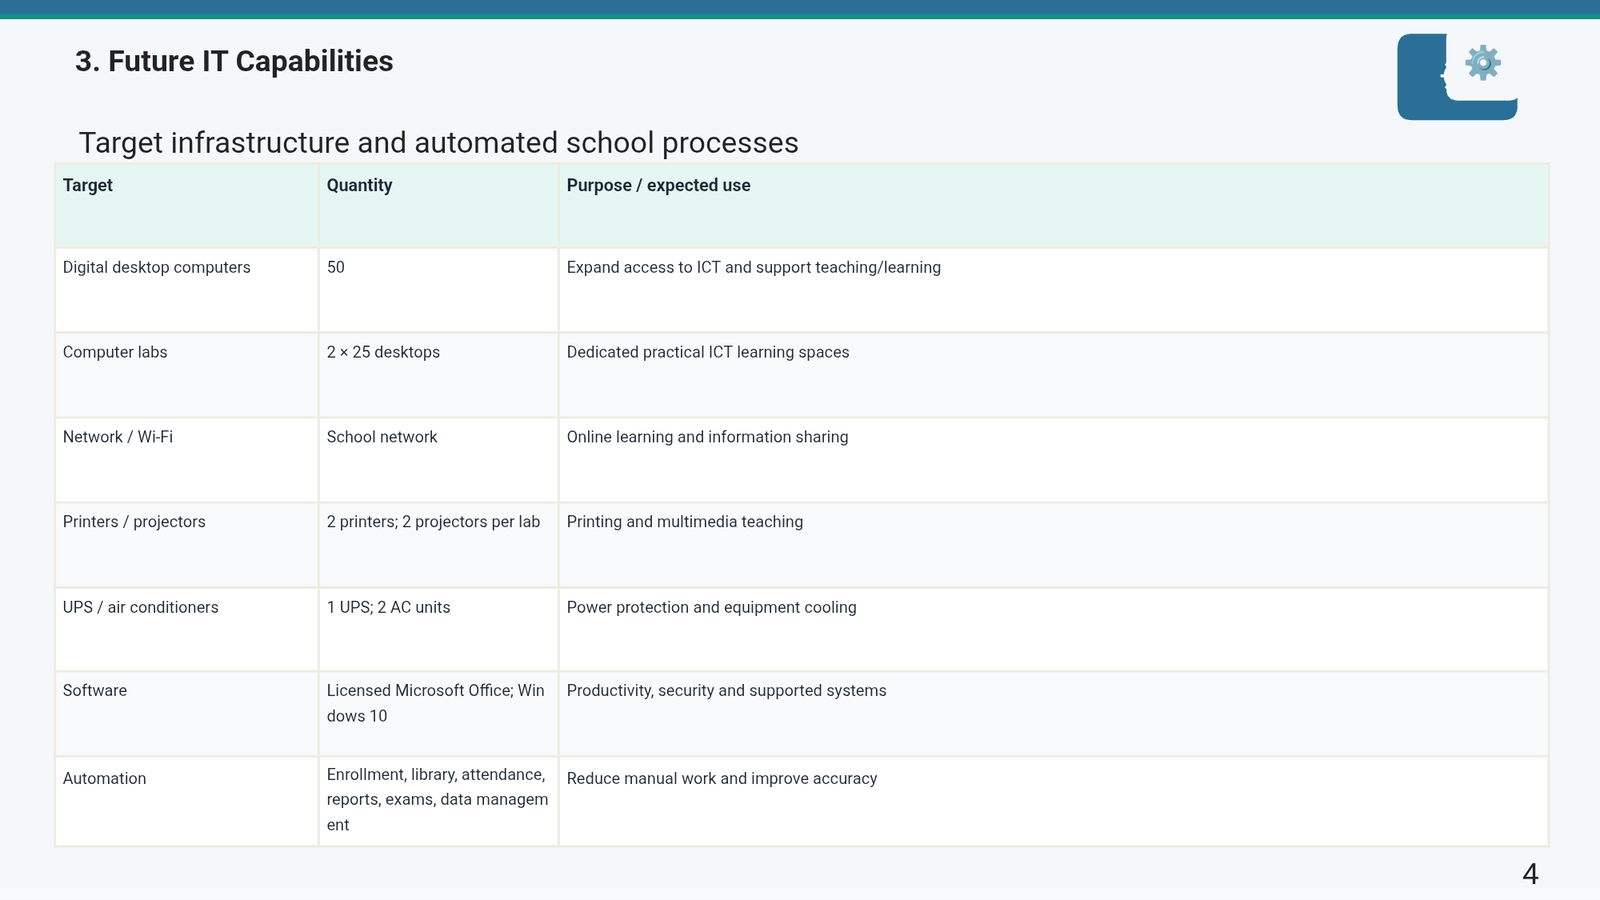
Task: Select the slide title Future IT Capabilities
Action: 234,61
